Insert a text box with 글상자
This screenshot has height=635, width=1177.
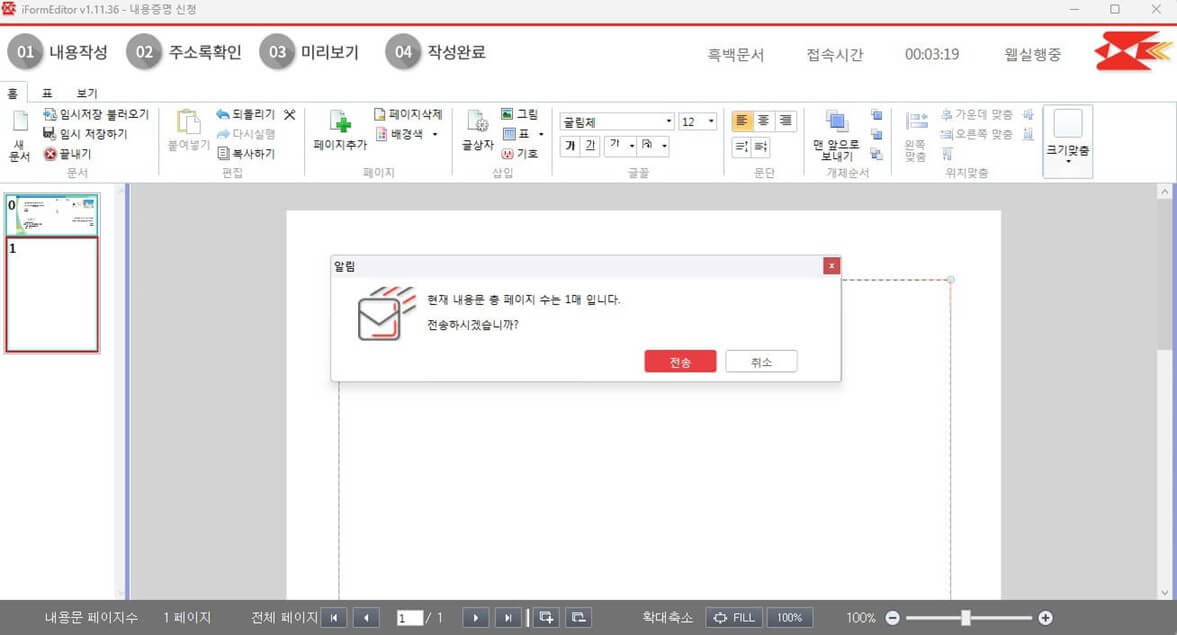pos(477,131)
